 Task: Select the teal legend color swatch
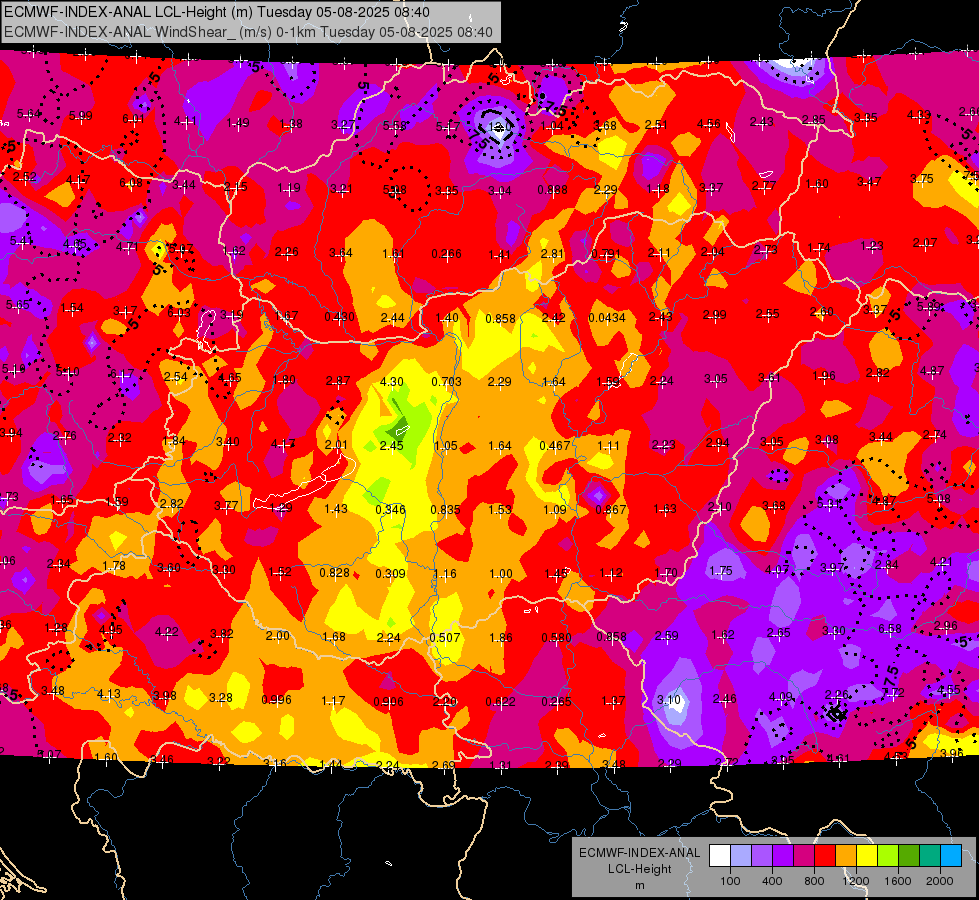(930, 855)
